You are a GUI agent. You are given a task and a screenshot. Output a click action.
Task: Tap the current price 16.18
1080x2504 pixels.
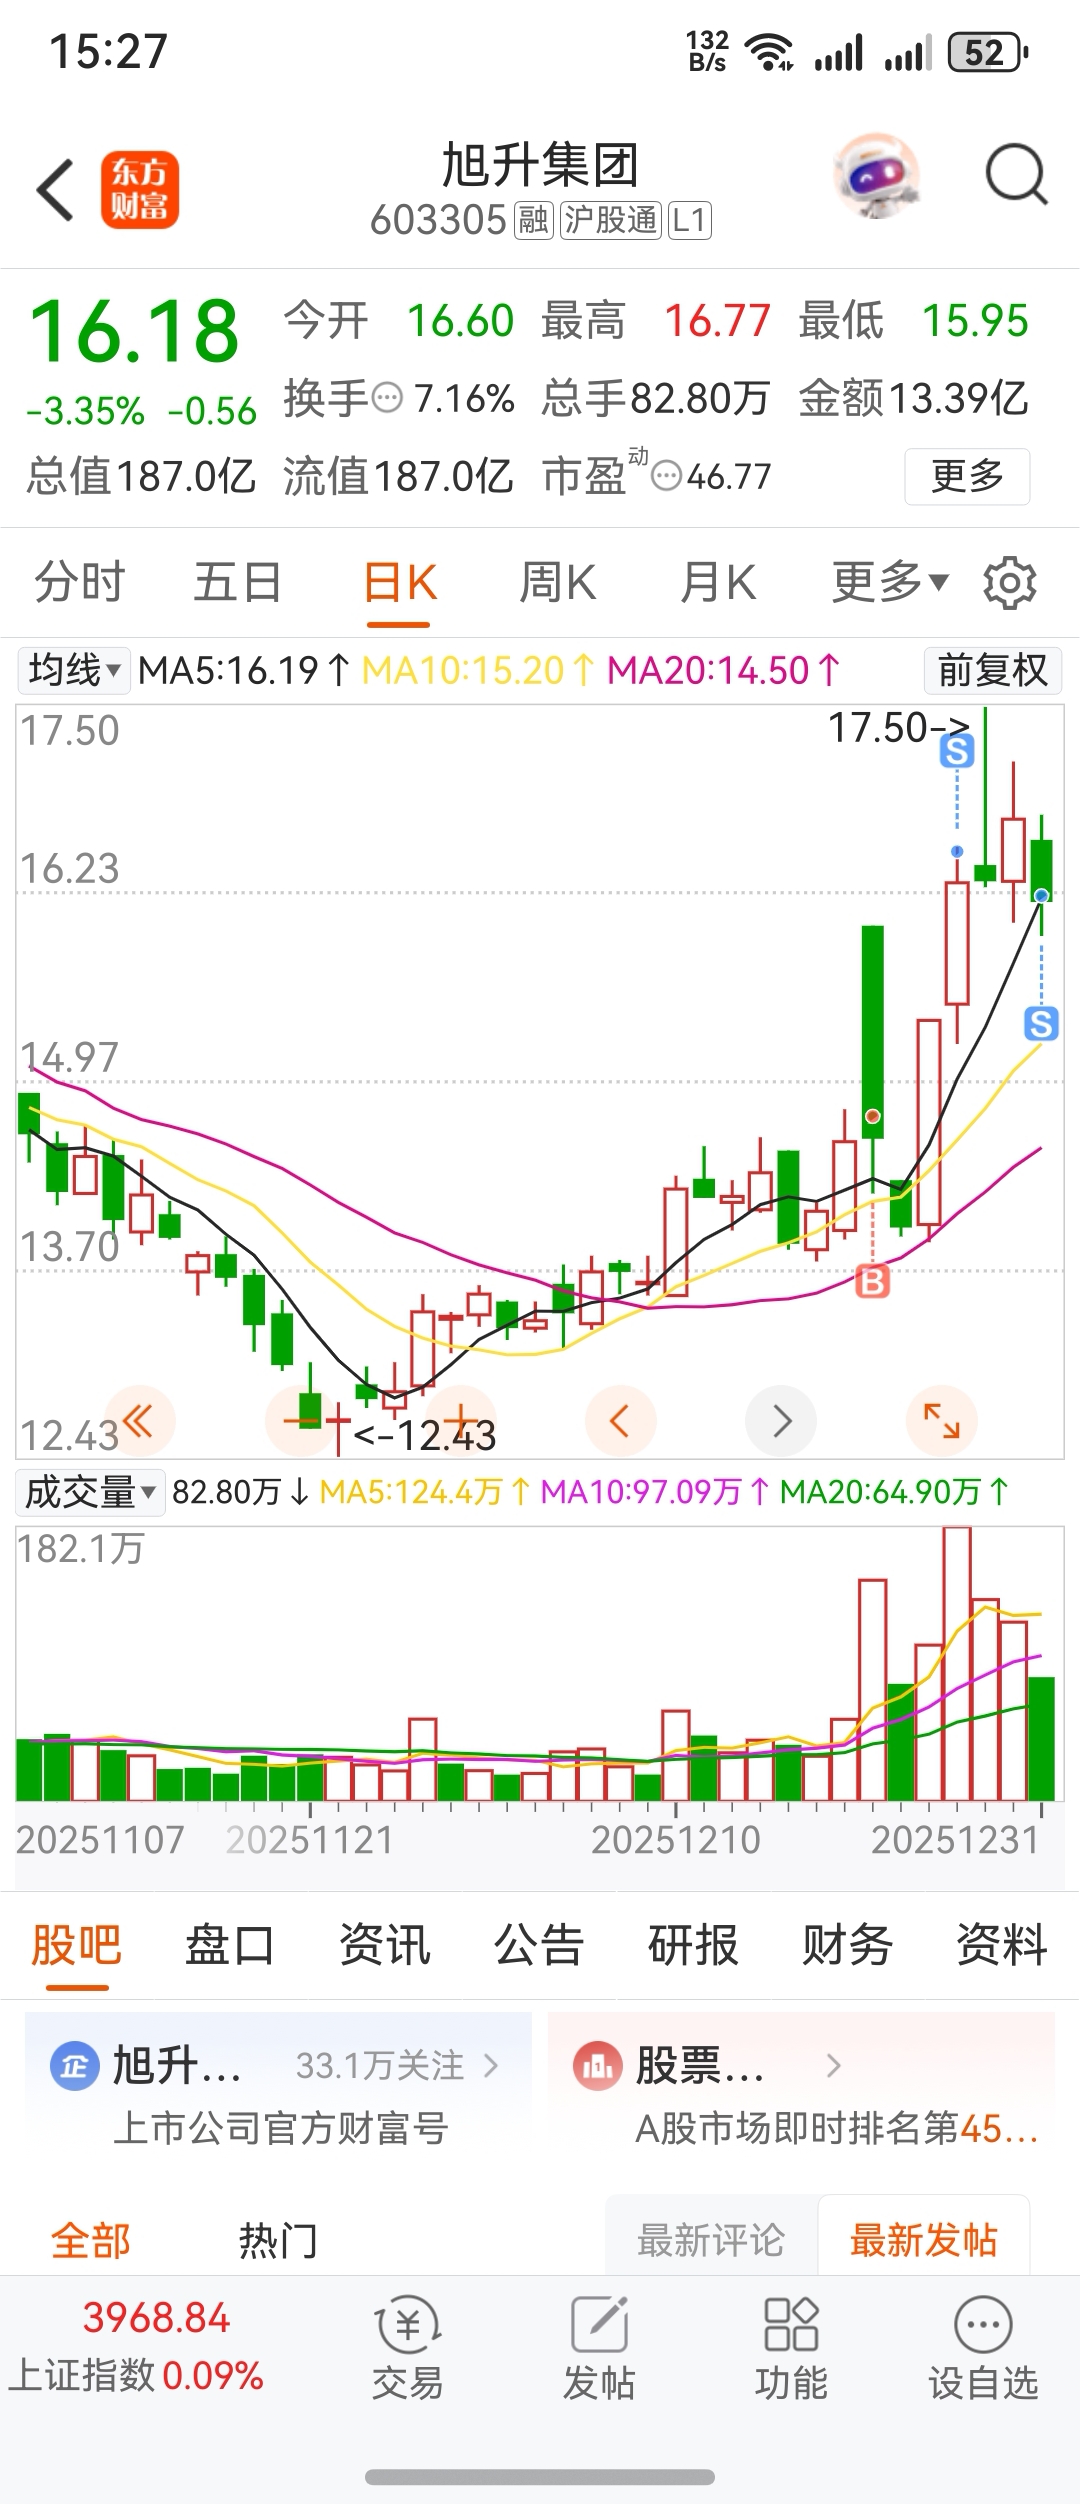point(134,331)
